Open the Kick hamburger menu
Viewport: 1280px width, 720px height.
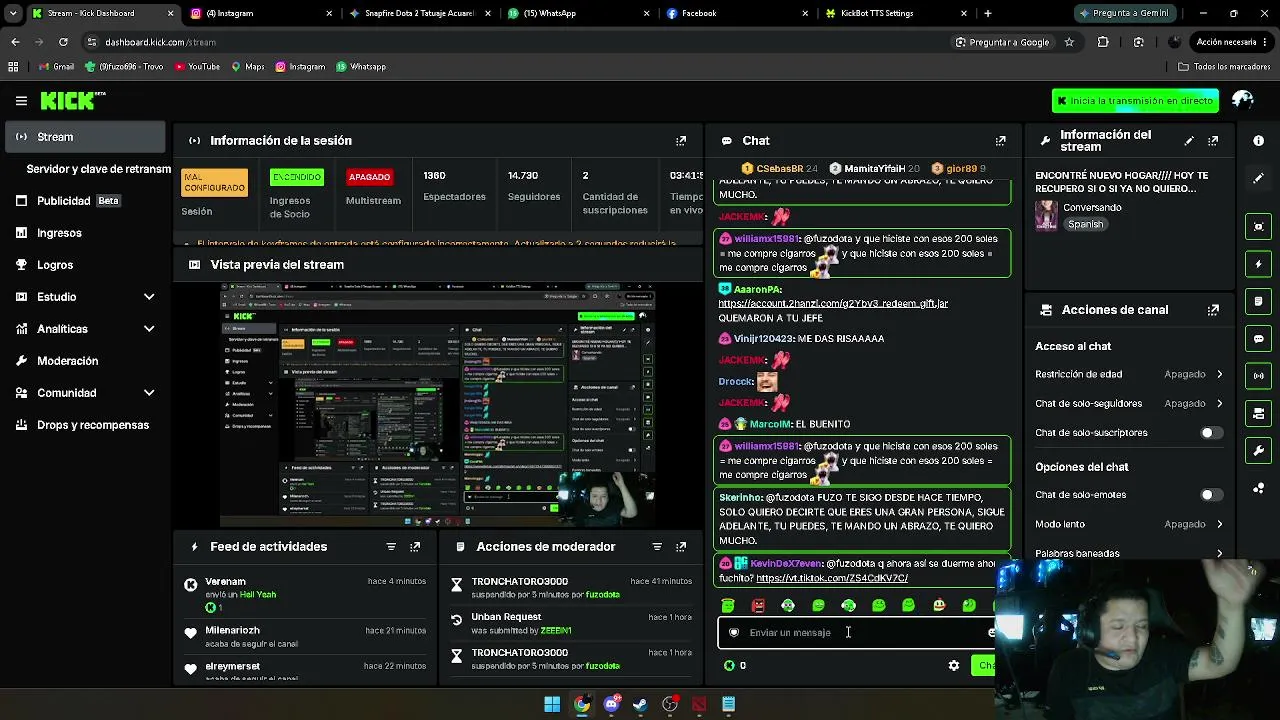pos(21,101)
